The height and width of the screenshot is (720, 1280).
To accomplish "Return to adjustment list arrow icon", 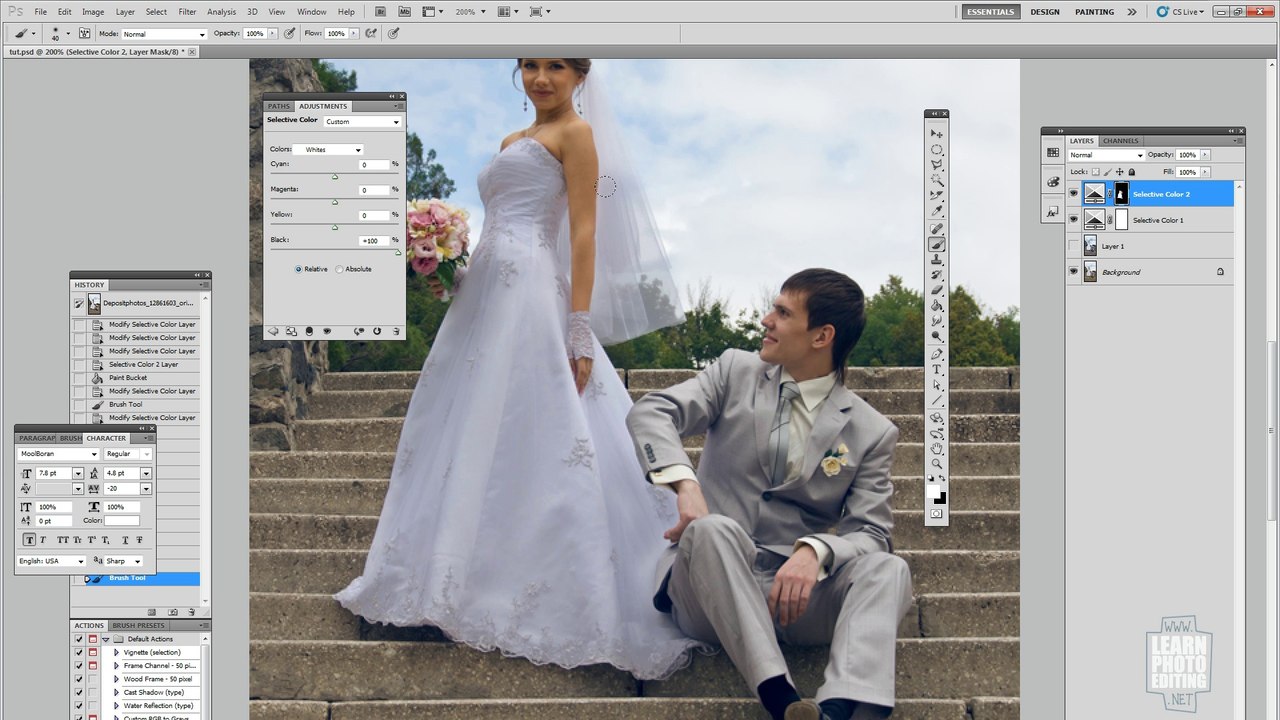I will pos(273,331).
